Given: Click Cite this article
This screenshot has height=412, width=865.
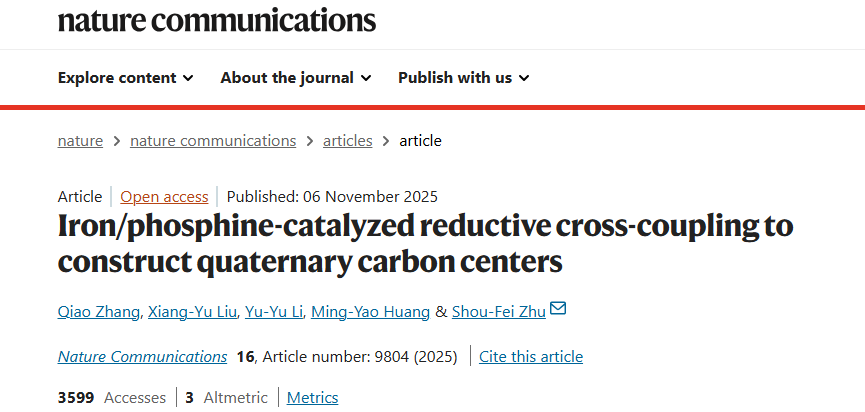Looking at the screenshot, I should click(531, 356).
